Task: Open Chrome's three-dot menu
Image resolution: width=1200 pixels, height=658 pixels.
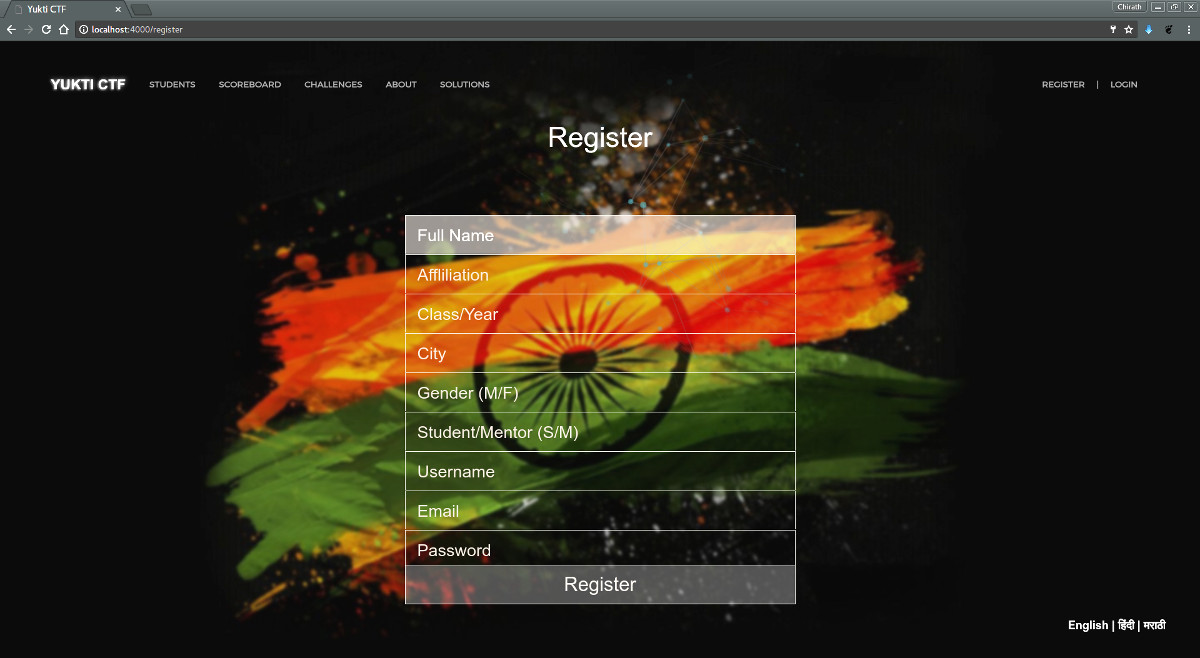Action: coord(1189,30)
